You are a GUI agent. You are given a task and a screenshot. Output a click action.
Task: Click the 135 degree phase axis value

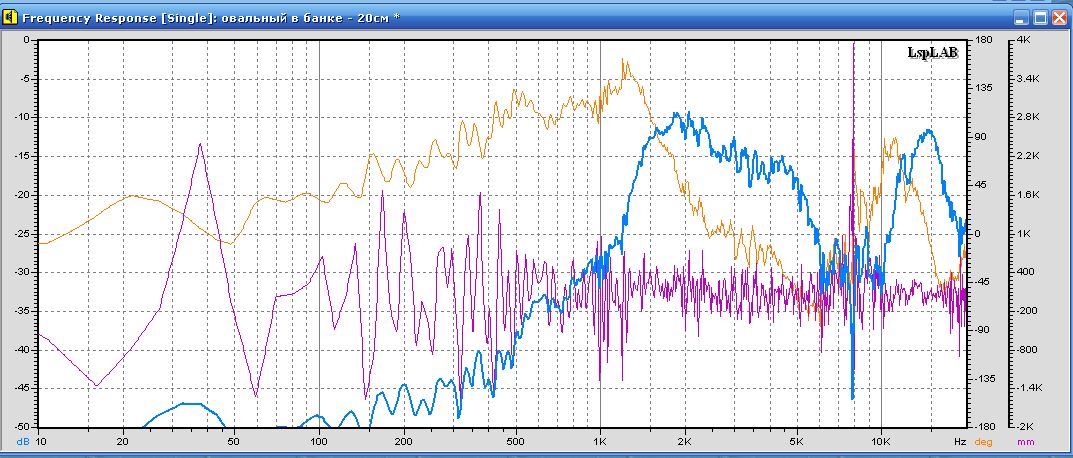point(983,88)
